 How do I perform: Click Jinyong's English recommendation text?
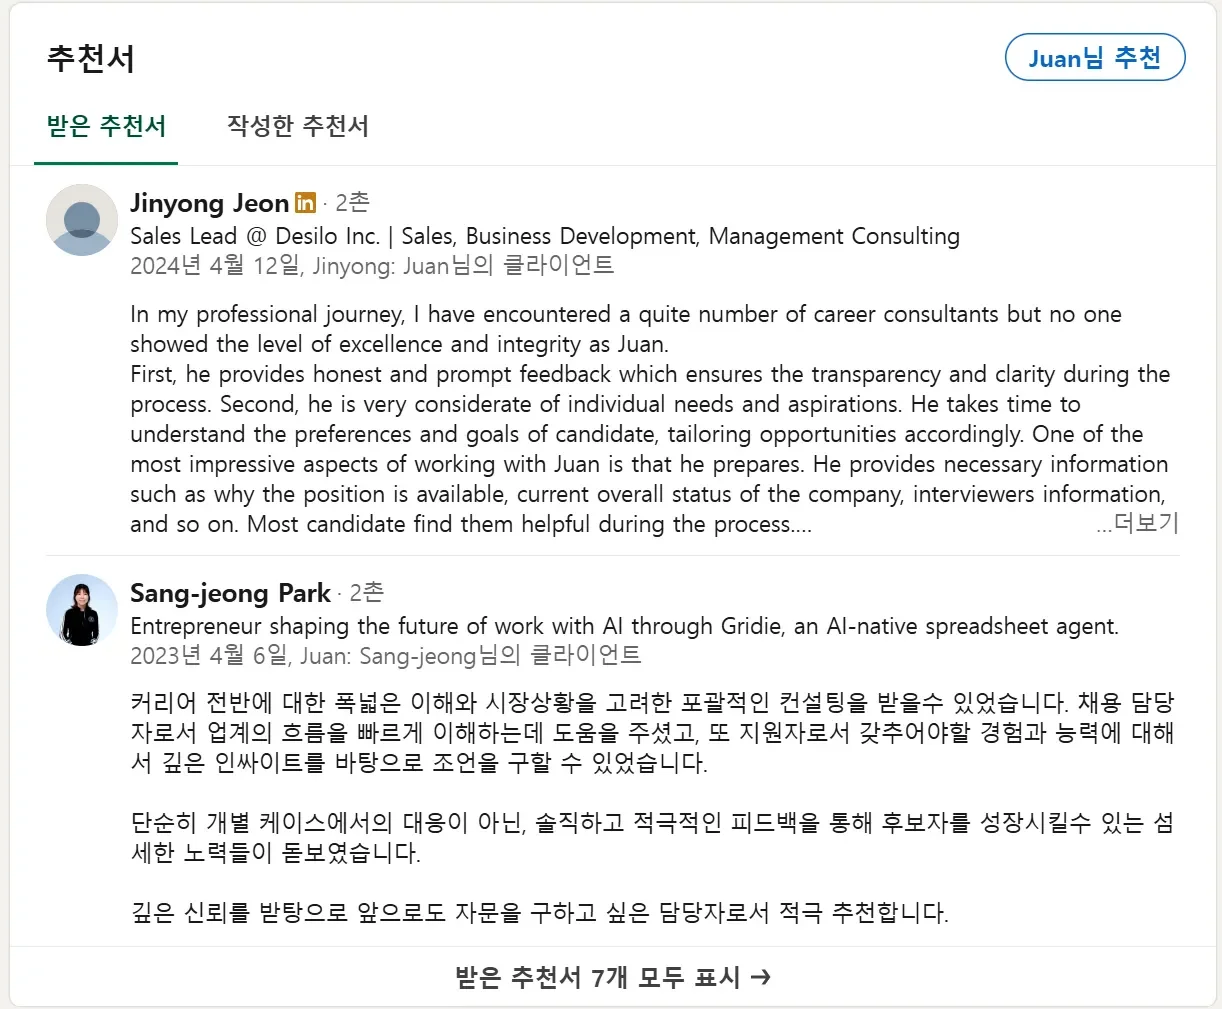(x=640, y=419)
